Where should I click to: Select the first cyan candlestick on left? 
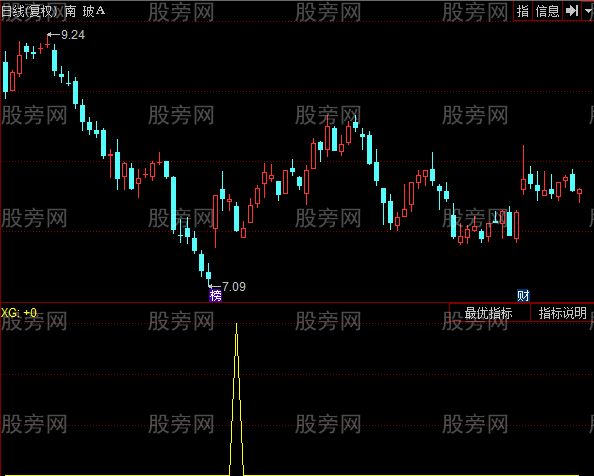pyautogui.click(x=5, y=76)
